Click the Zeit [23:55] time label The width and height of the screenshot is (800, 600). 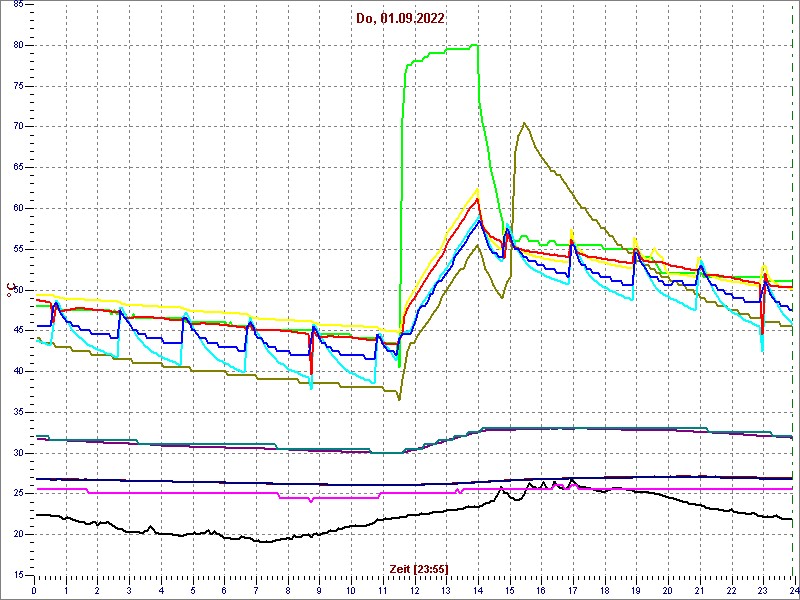(419, 568)
